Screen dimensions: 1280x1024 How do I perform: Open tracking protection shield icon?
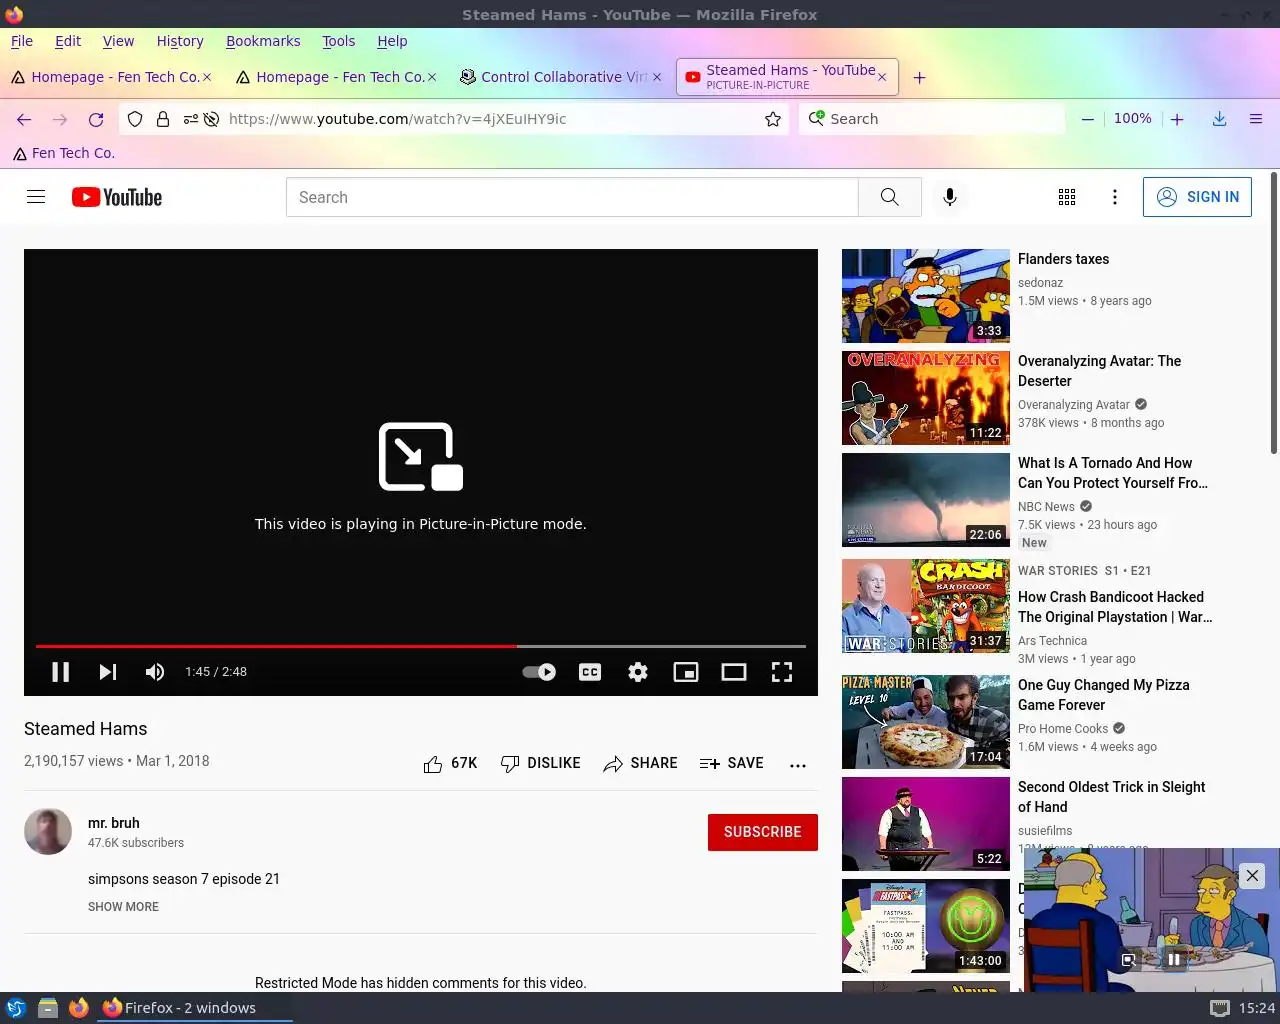(x=136, y=119)
